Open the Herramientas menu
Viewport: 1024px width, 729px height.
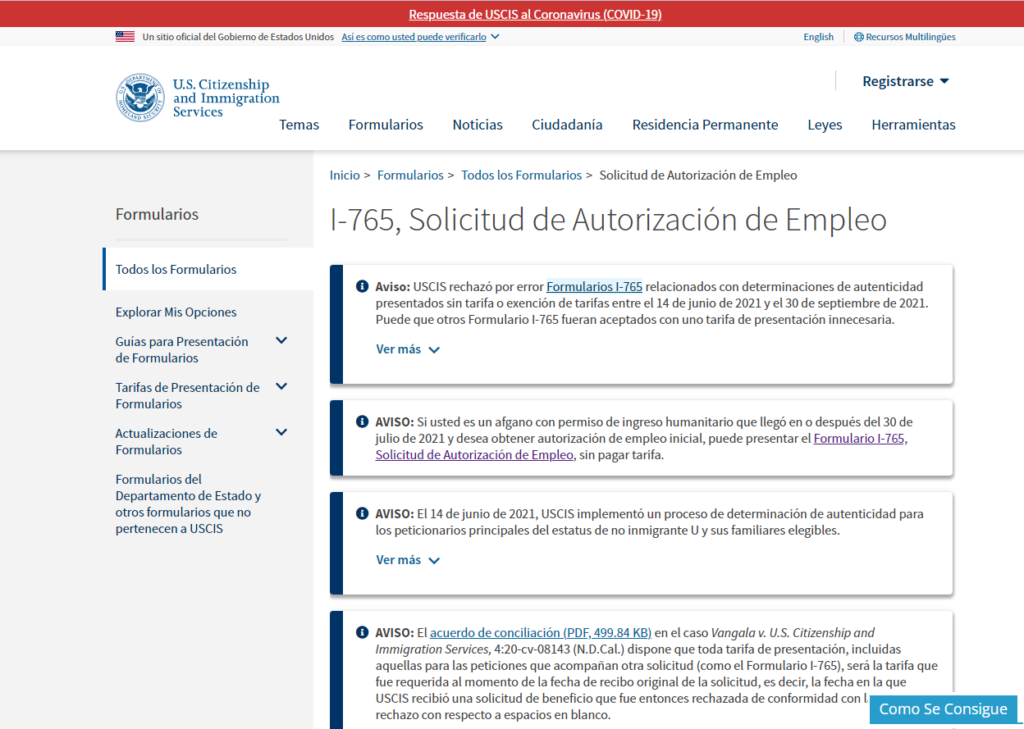coord(913,125)
